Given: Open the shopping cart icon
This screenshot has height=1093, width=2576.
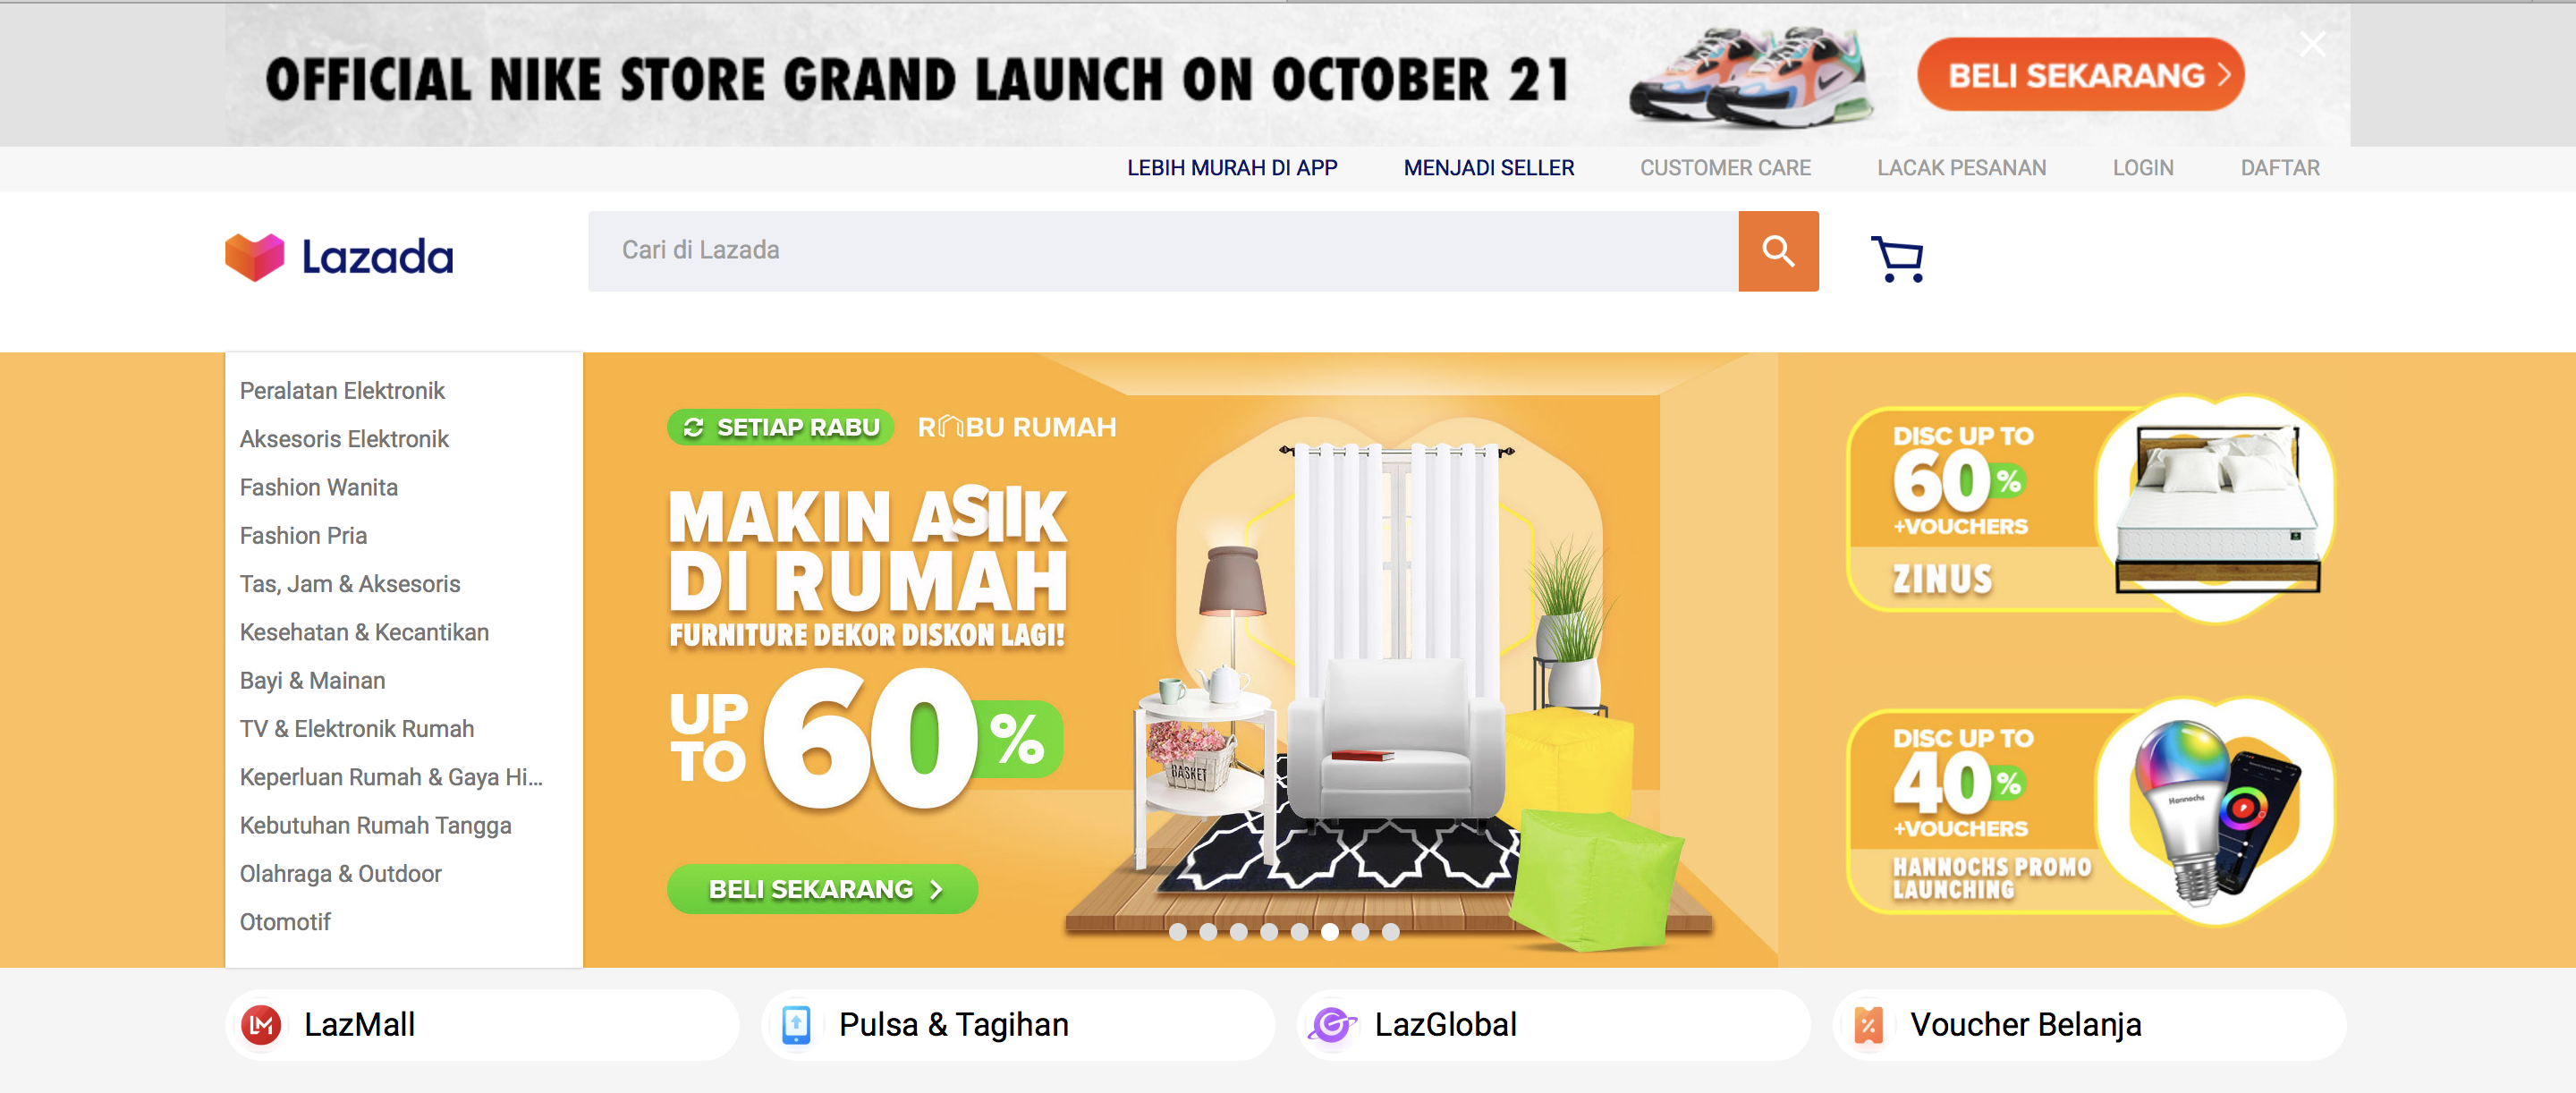Looking at the screenshot, I should [x=1897, y=259].
